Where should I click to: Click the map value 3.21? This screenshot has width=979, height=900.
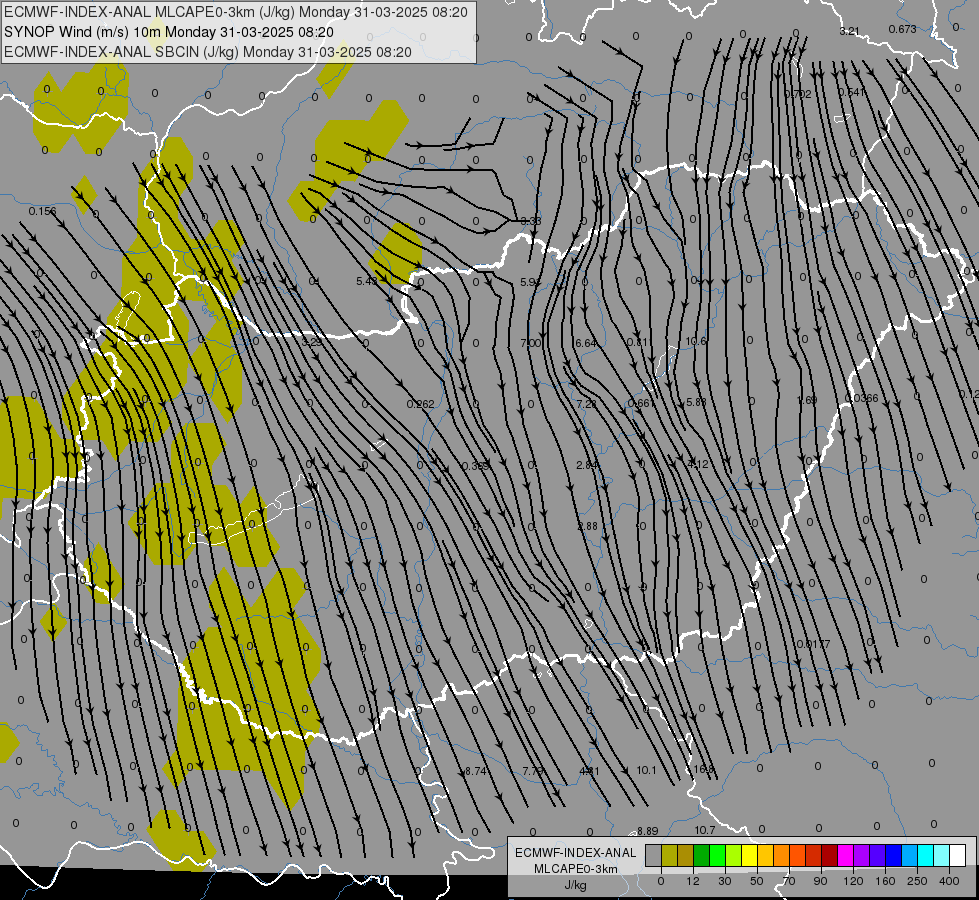point(849,31)
